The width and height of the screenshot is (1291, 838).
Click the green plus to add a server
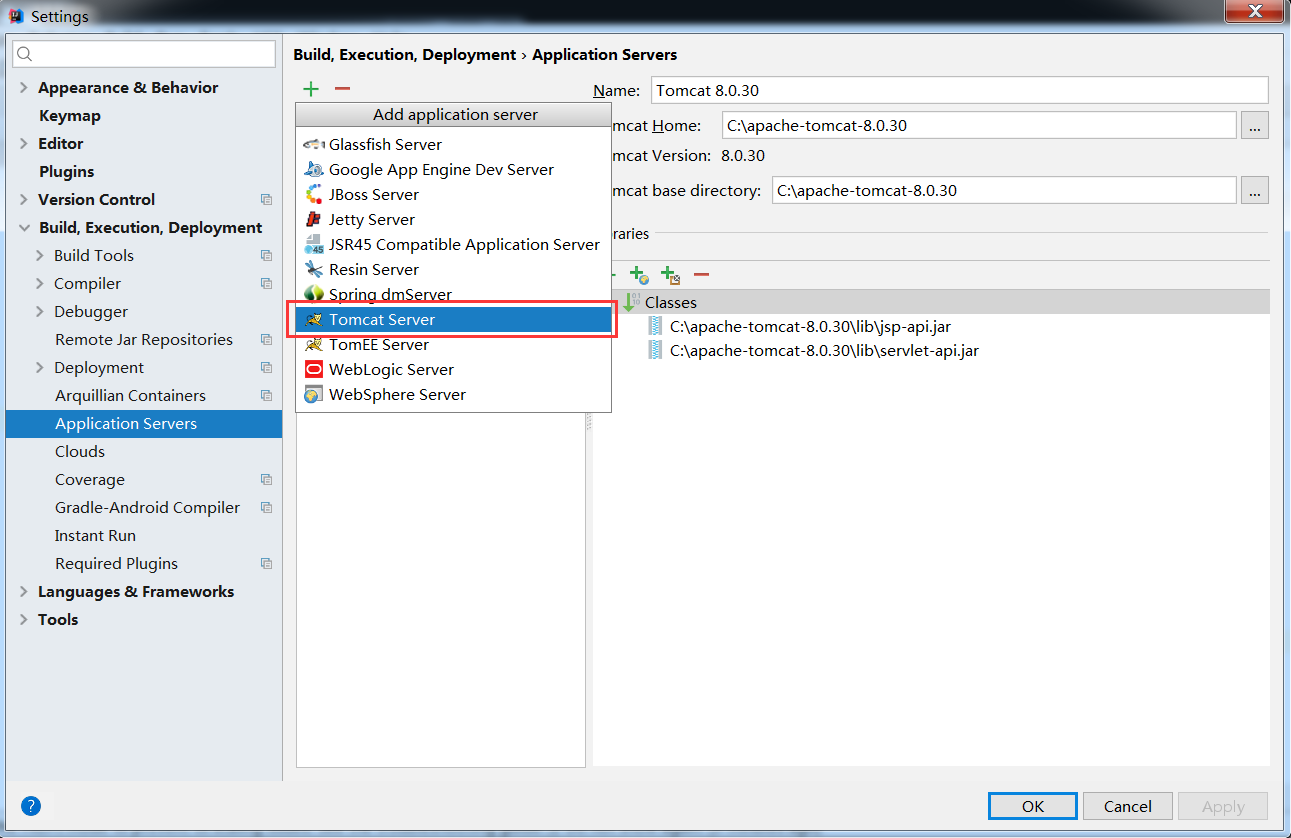click(x=310, y=88)
